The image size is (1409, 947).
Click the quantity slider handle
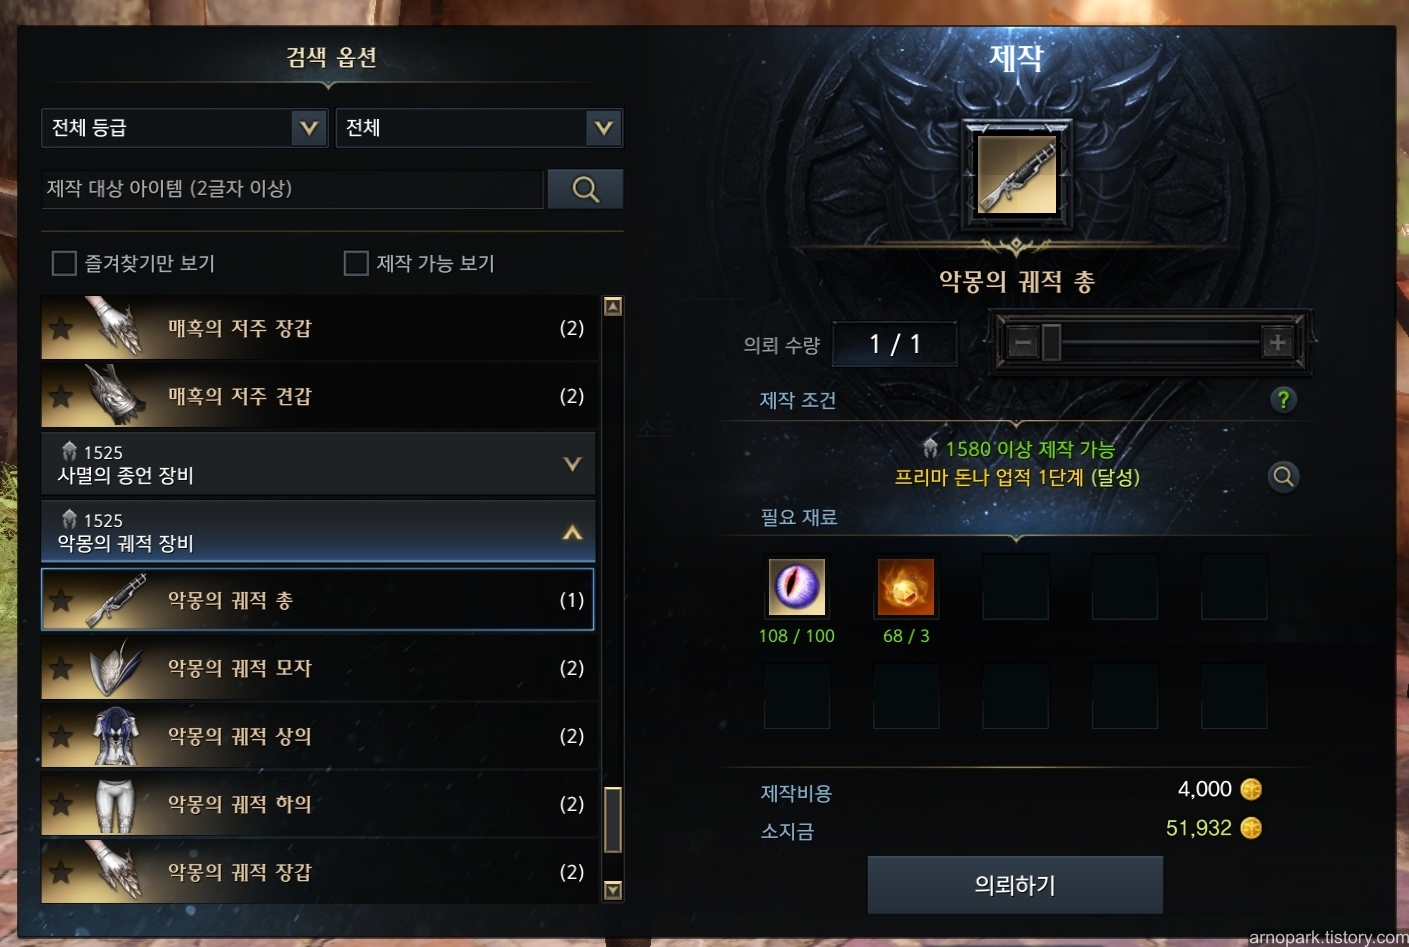[x=1051, y=343]
